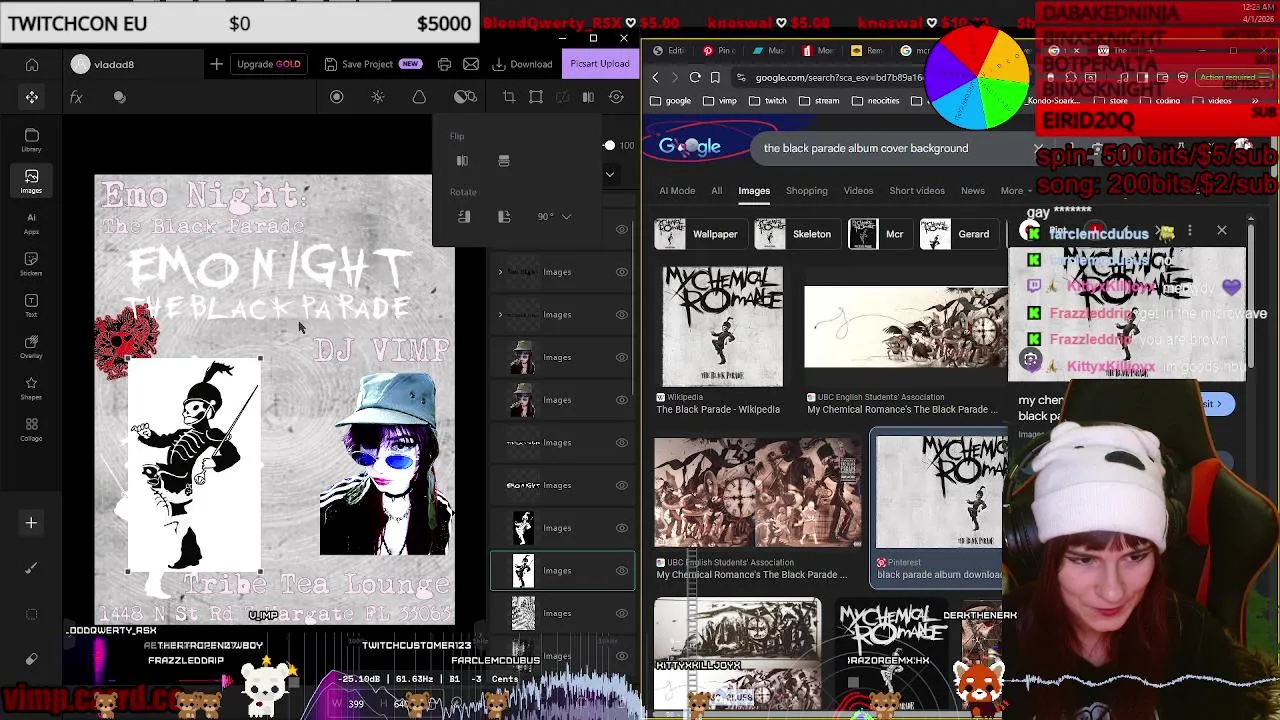
Task: Switch to the All results tab
Action: pyautogui.click(x=716, y=190)
